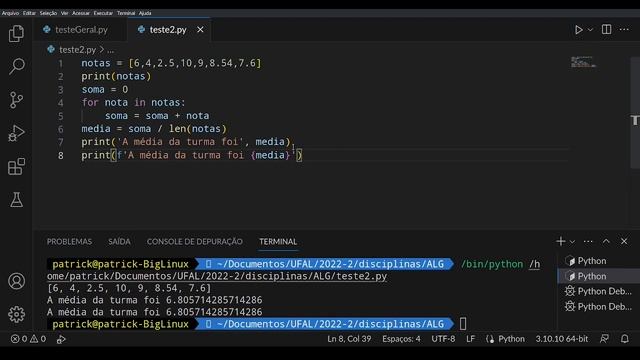This screenshot has width=640, height=360.
Task: Click Ln 8, Col 39 in the status bar
Action: point(349,339)
